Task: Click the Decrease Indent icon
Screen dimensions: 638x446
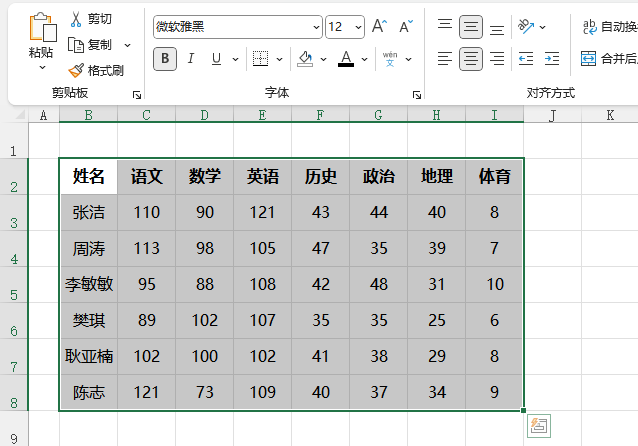Action: 526,59
